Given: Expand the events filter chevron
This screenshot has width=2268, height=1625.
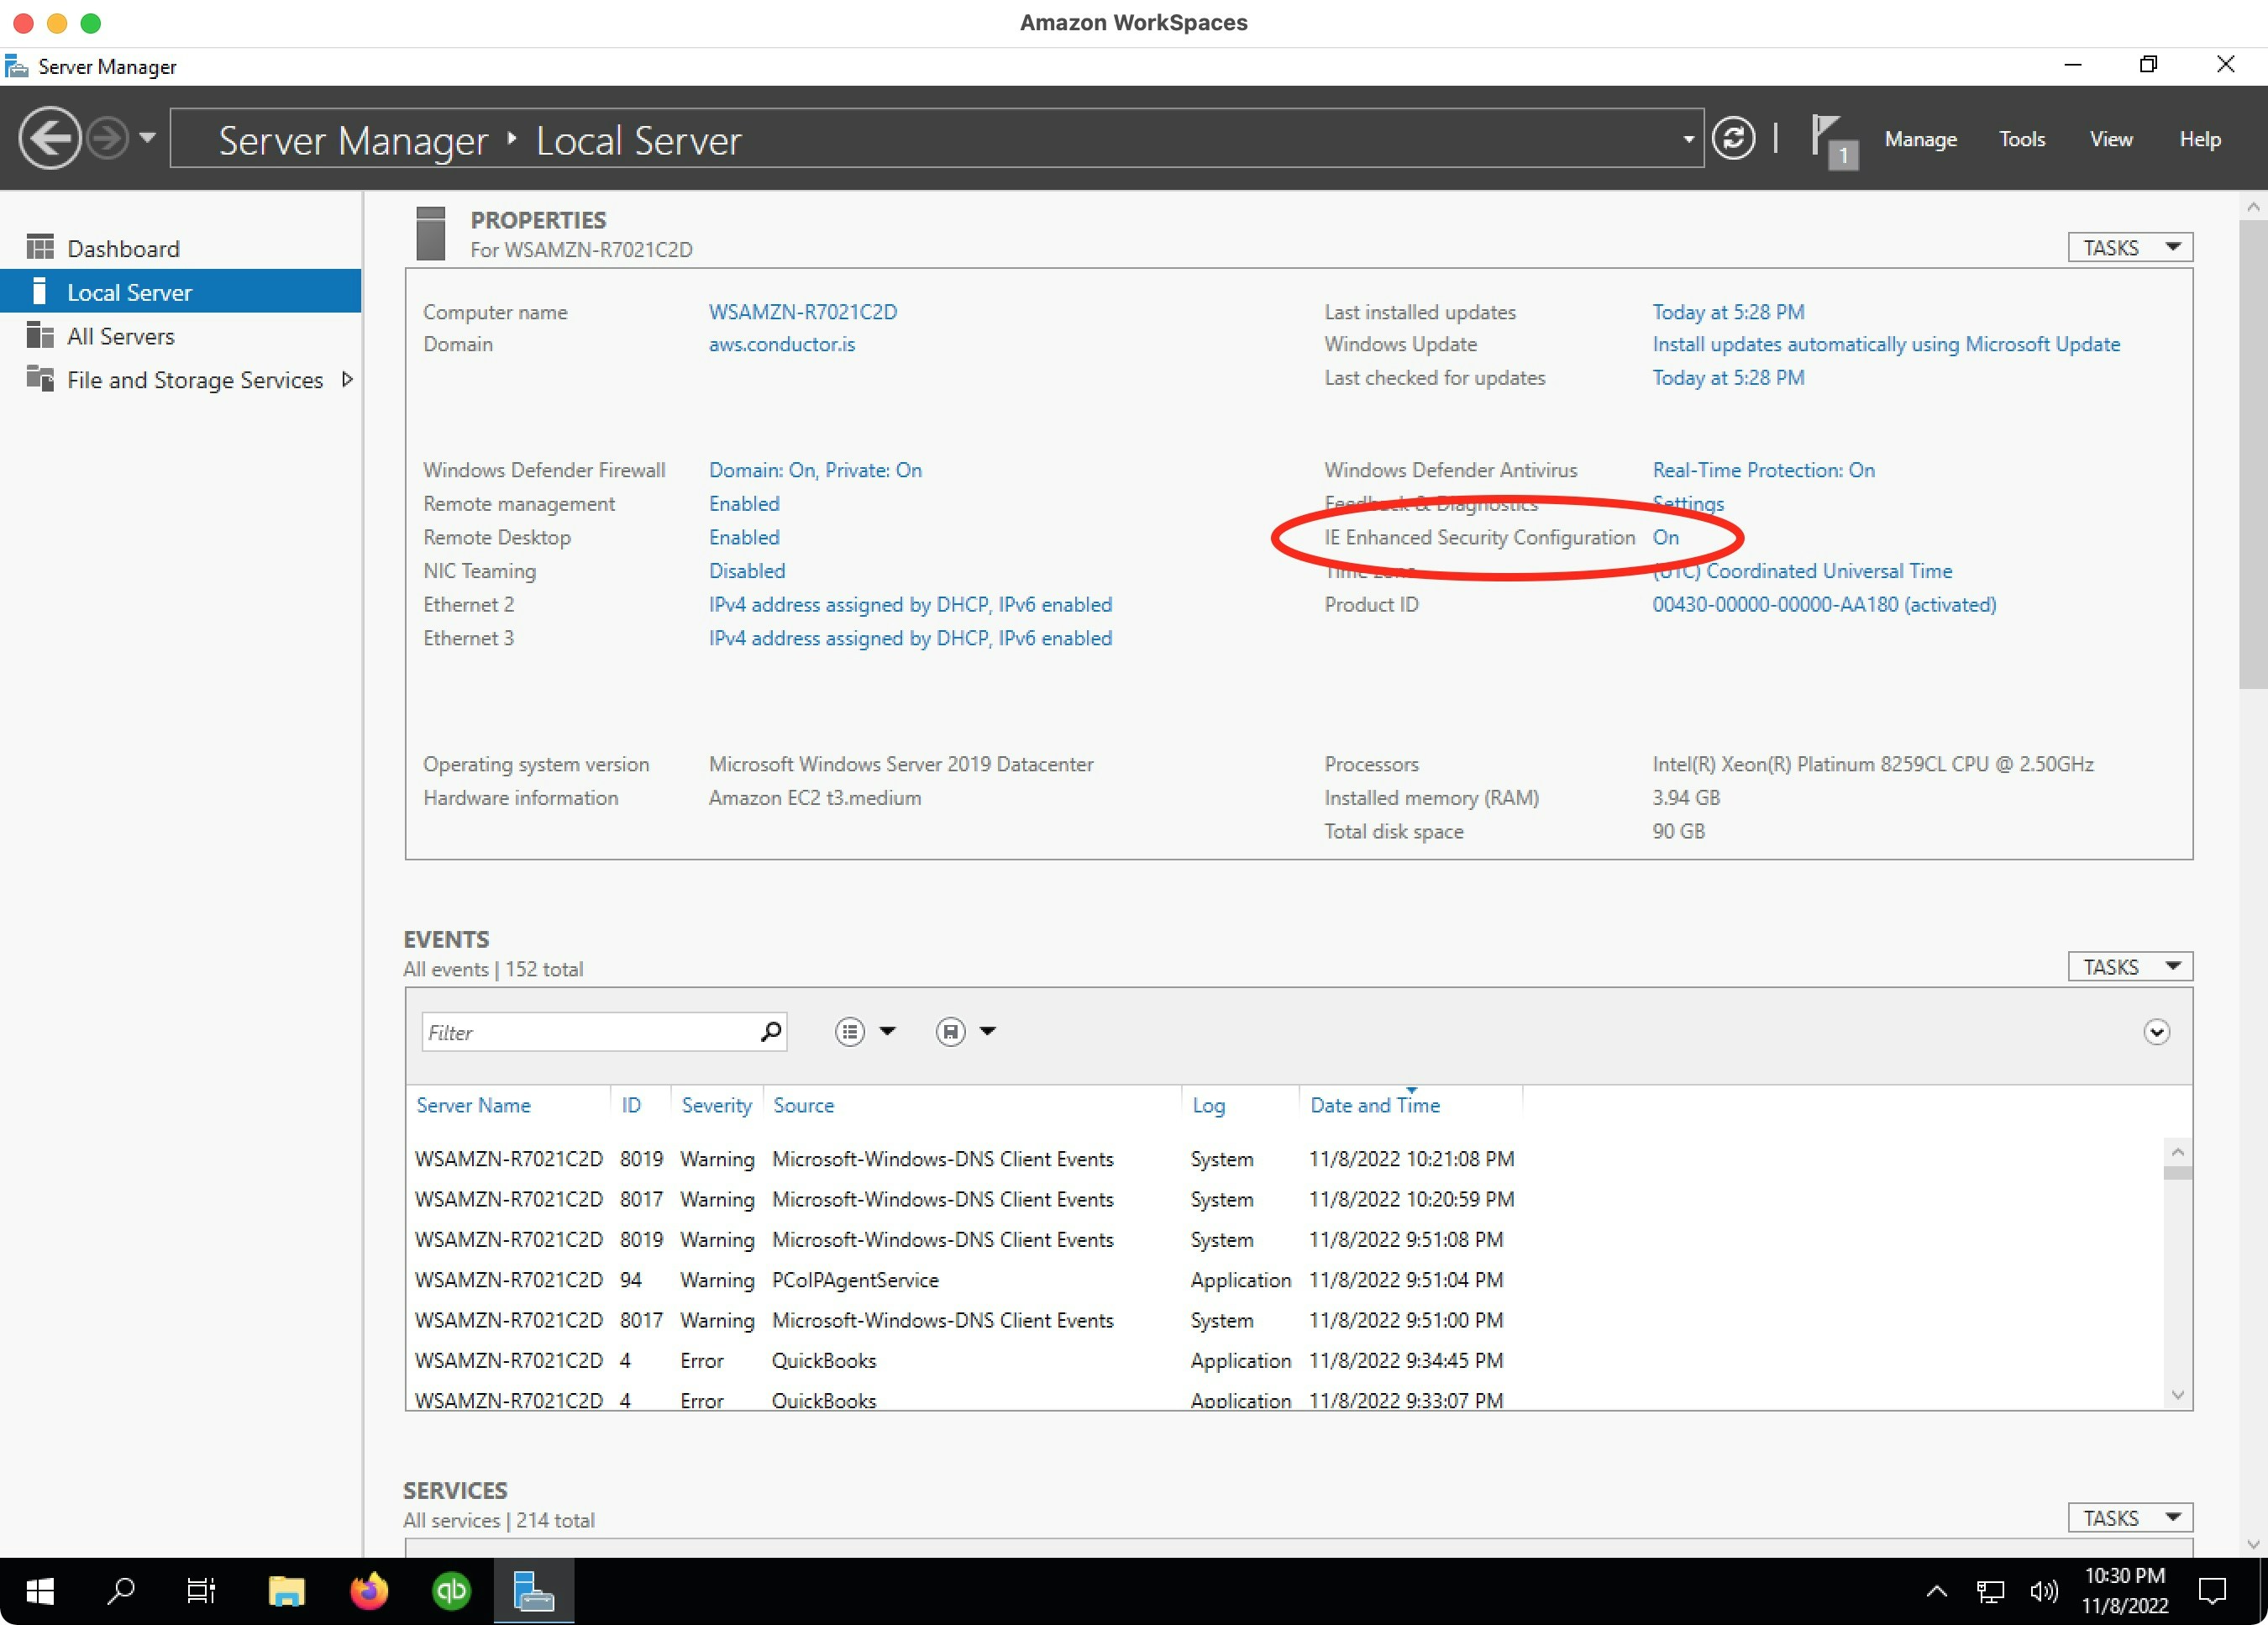Looking at the screenshot, I should point(2156,1032).
